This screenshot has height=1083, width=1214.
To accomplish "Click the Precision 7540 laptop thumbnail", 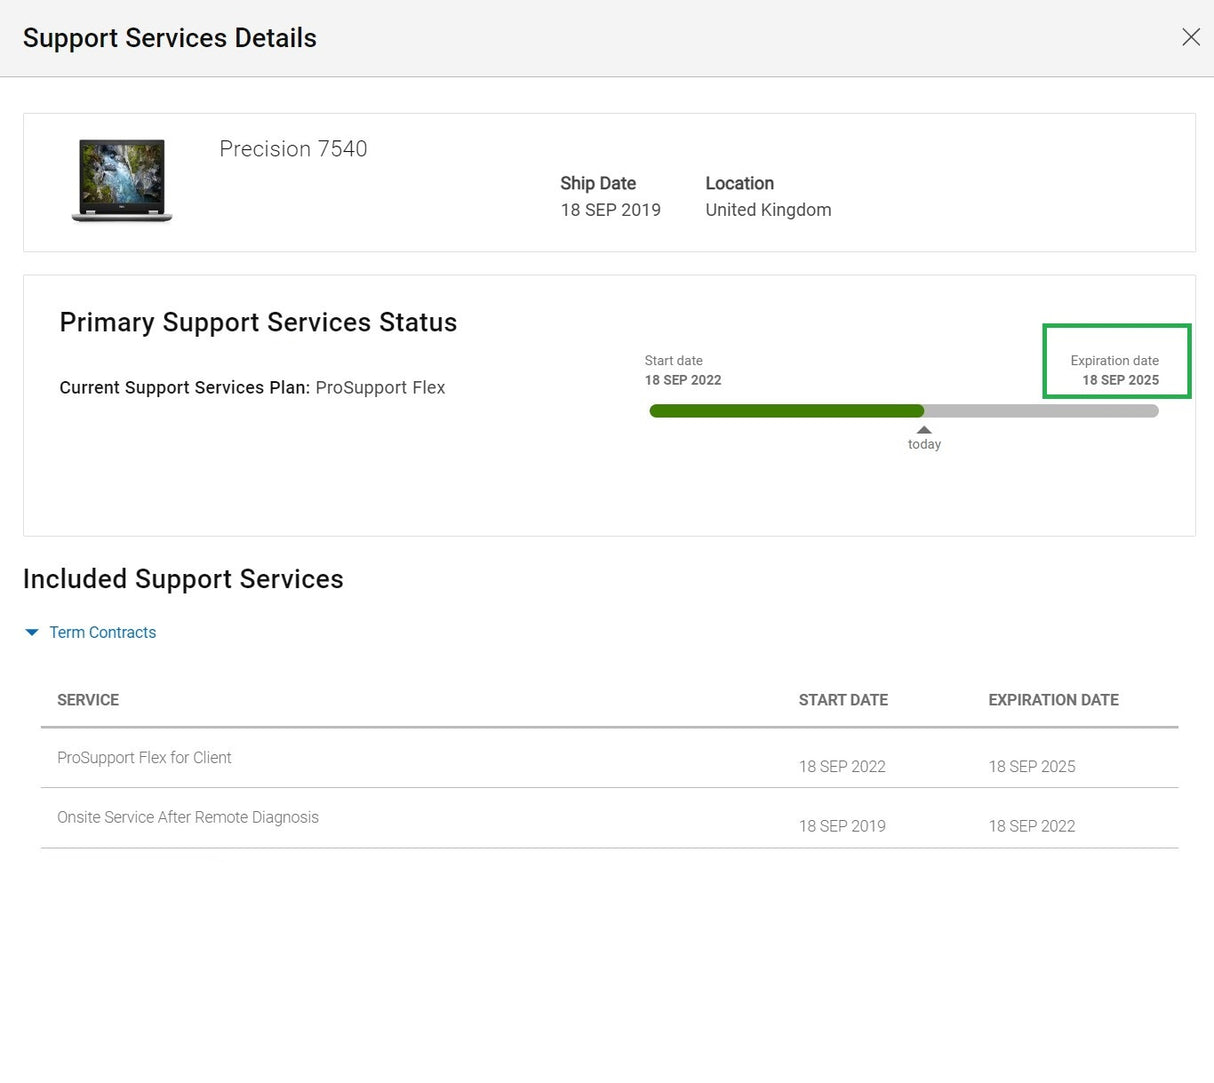I will tap(122, 181).
